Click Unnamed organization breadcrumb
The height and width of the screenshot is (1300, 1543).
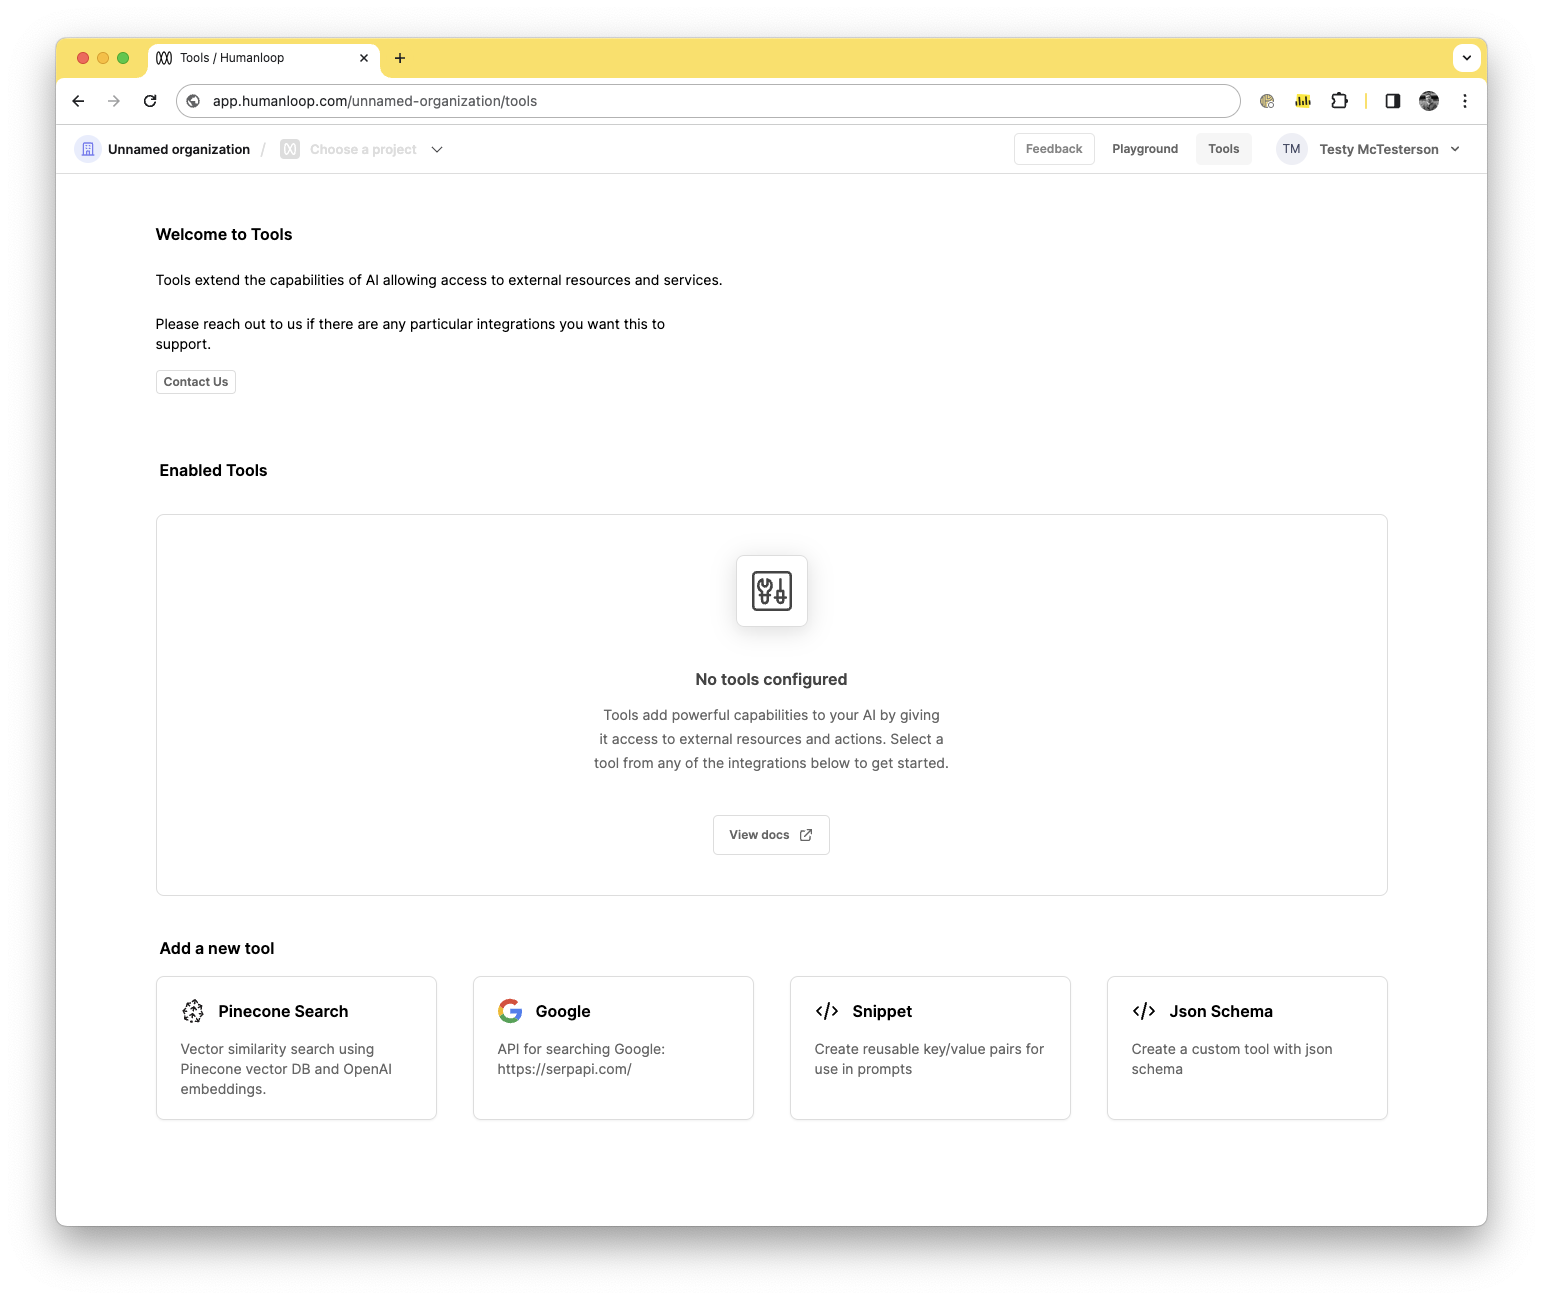(x=179, y=149)
